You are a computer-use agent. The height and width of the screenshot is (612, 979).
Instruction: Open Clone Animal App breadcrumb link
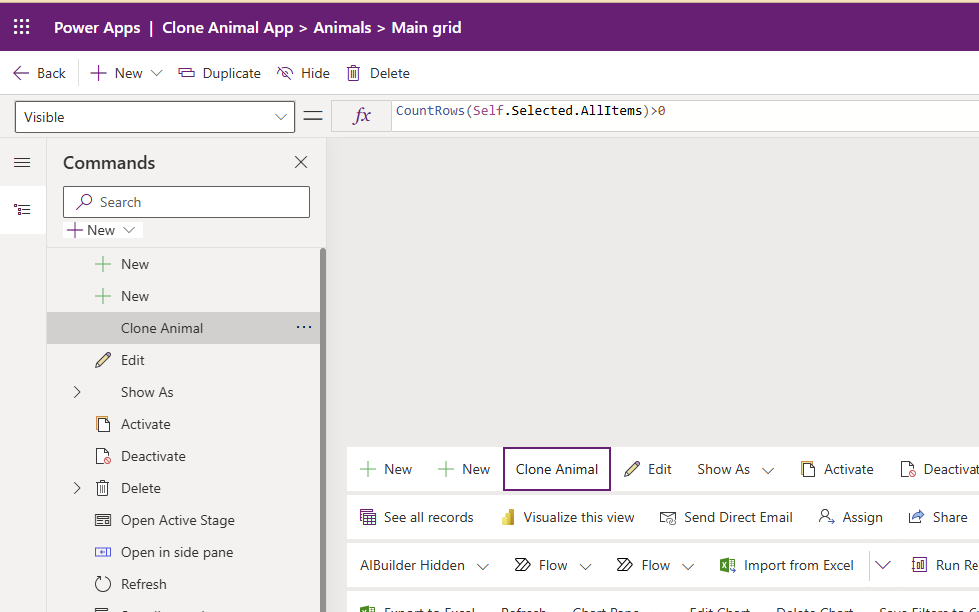pyautogui.click(x=227, y=27)
